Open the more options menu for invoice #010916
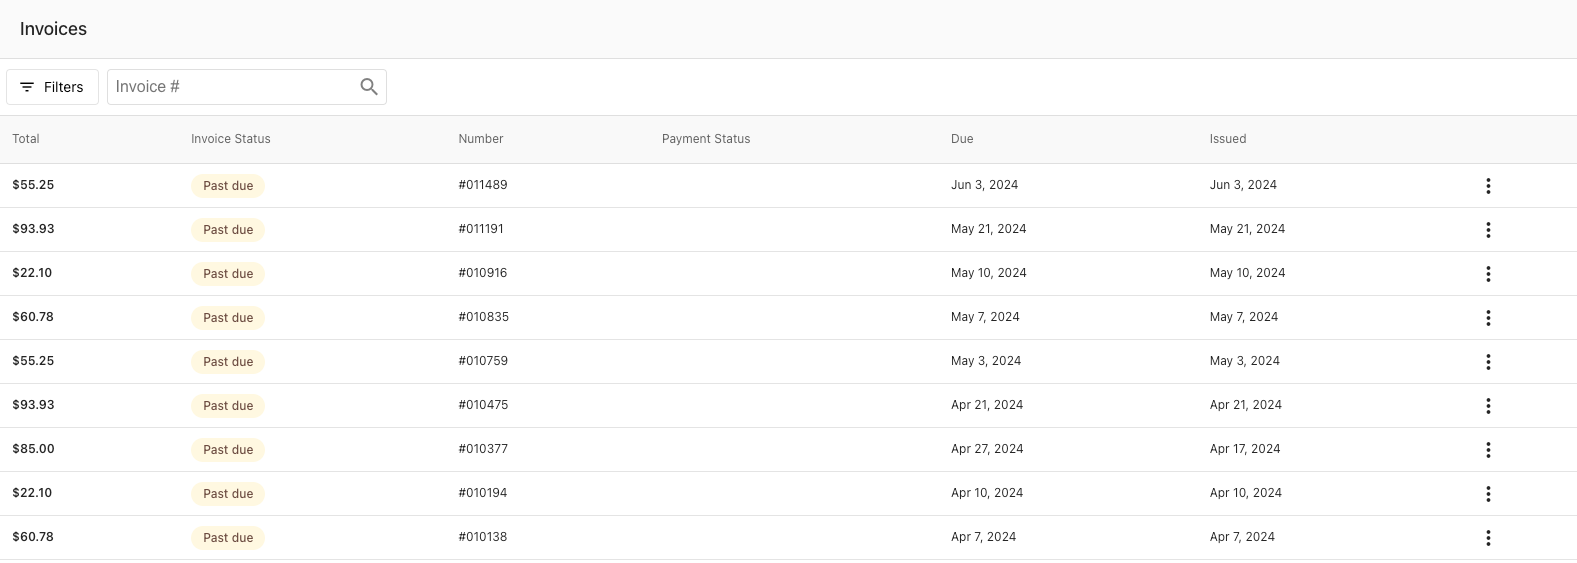The height and width of the screenshot is (563, 1577). [1488, 274]
